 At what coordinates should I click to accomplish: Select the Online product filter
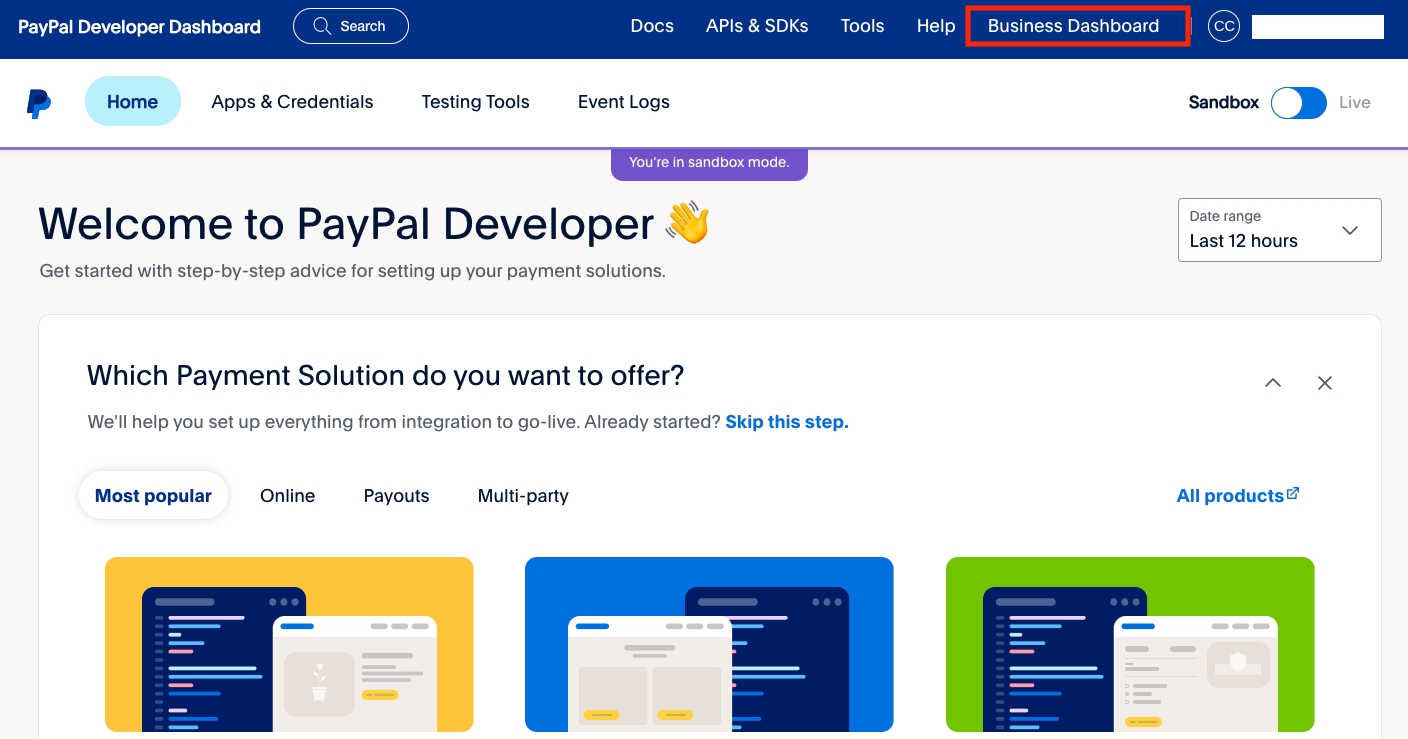(287, 496)
